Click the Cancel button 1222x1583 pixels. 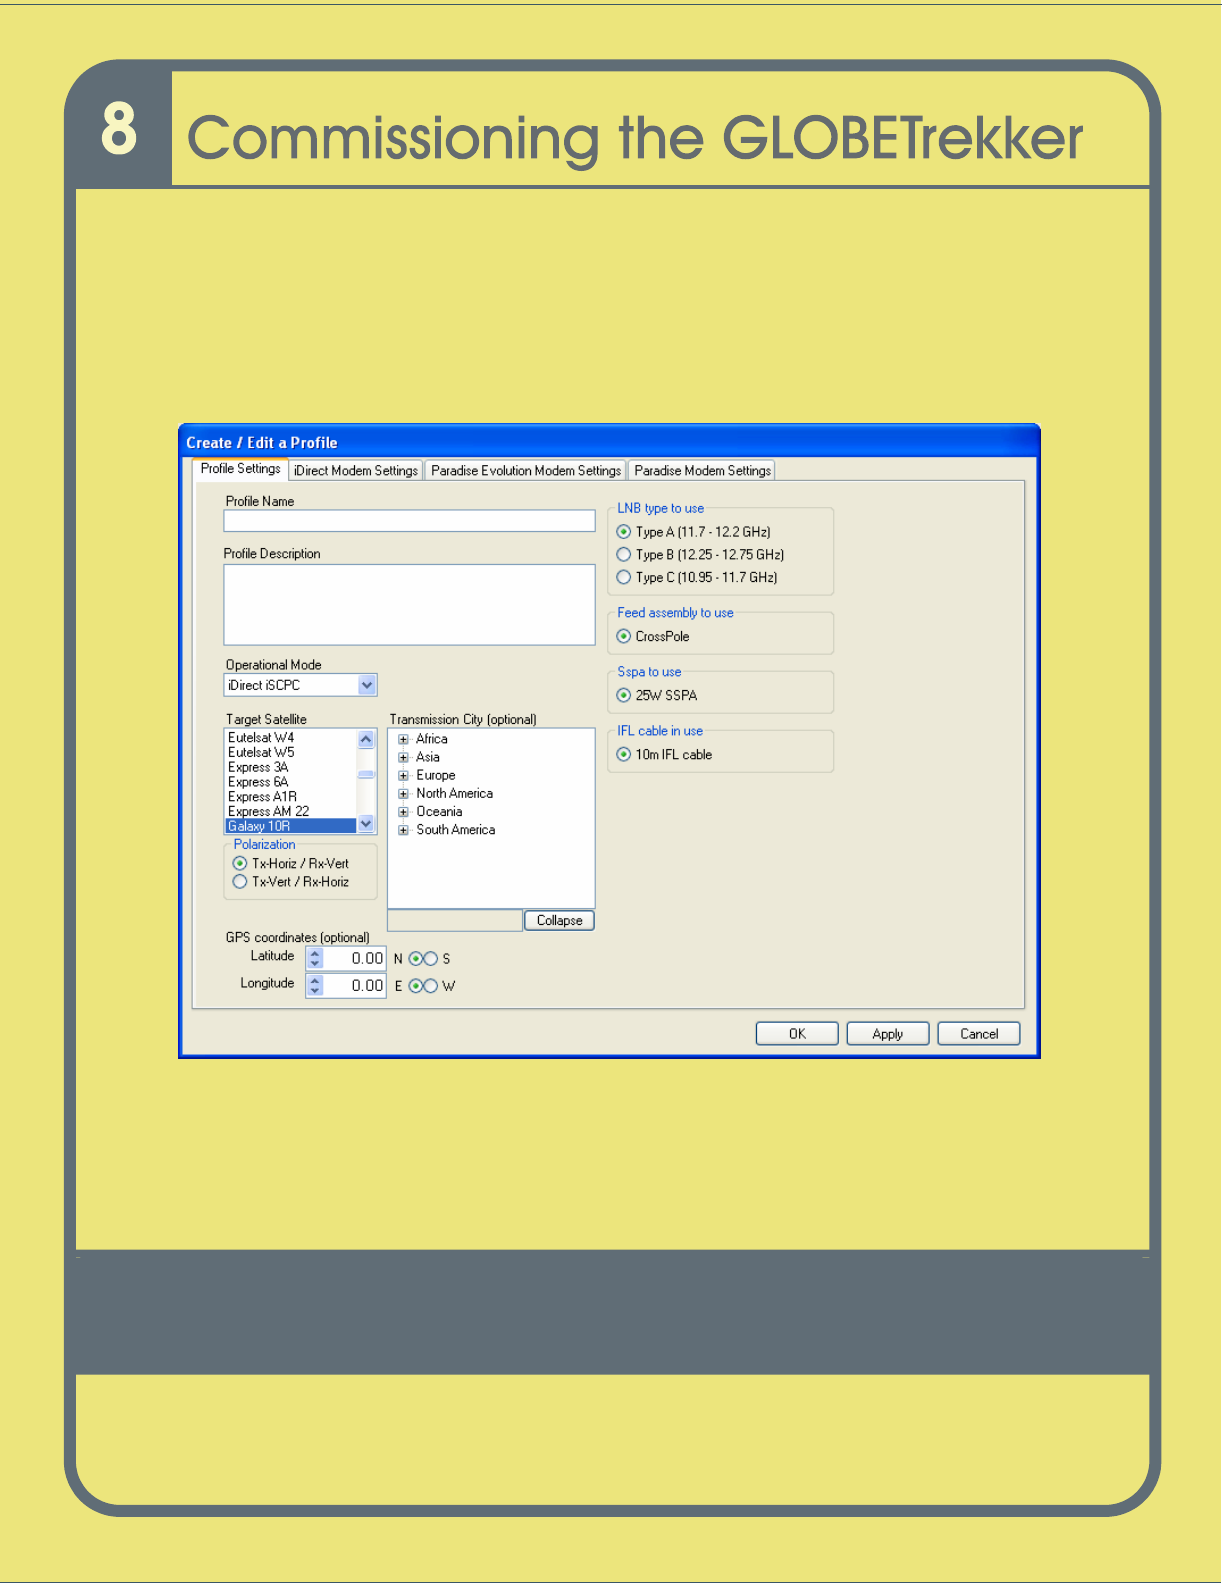point(979,1034)
